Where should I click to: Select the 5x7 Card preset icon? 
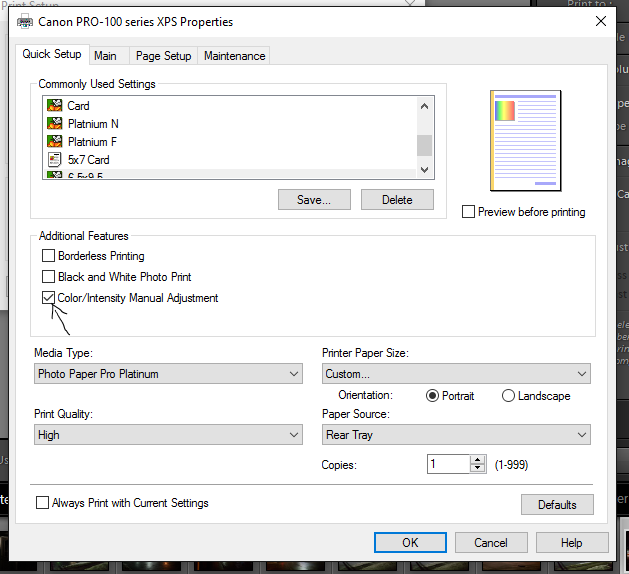click(x=54, y=160)
